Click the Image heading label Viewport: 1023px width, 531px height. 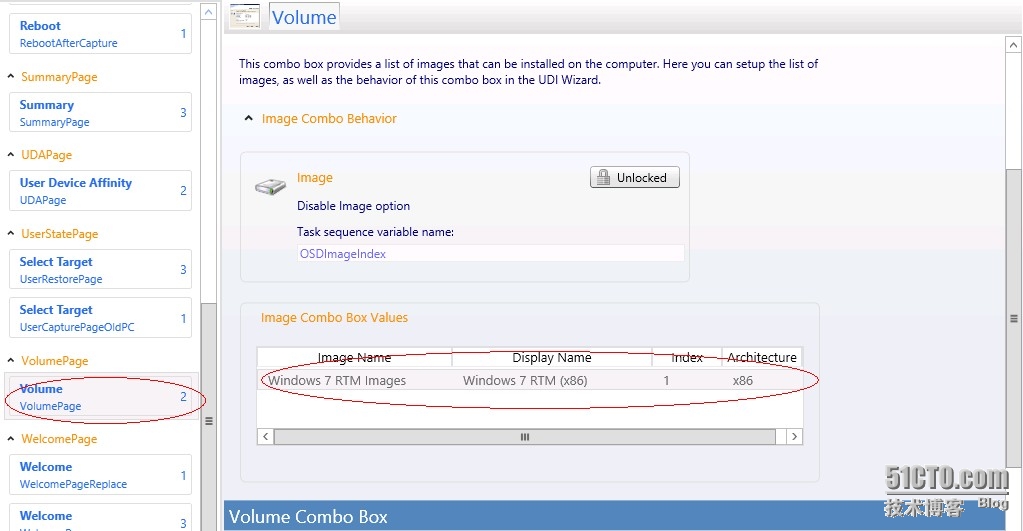coord(314,178)
